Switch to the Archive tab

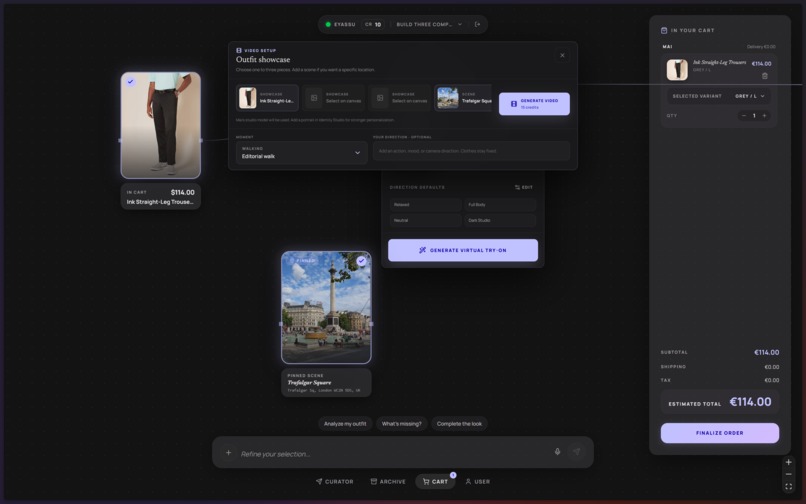pyautogui.click(x=388, y=481)
